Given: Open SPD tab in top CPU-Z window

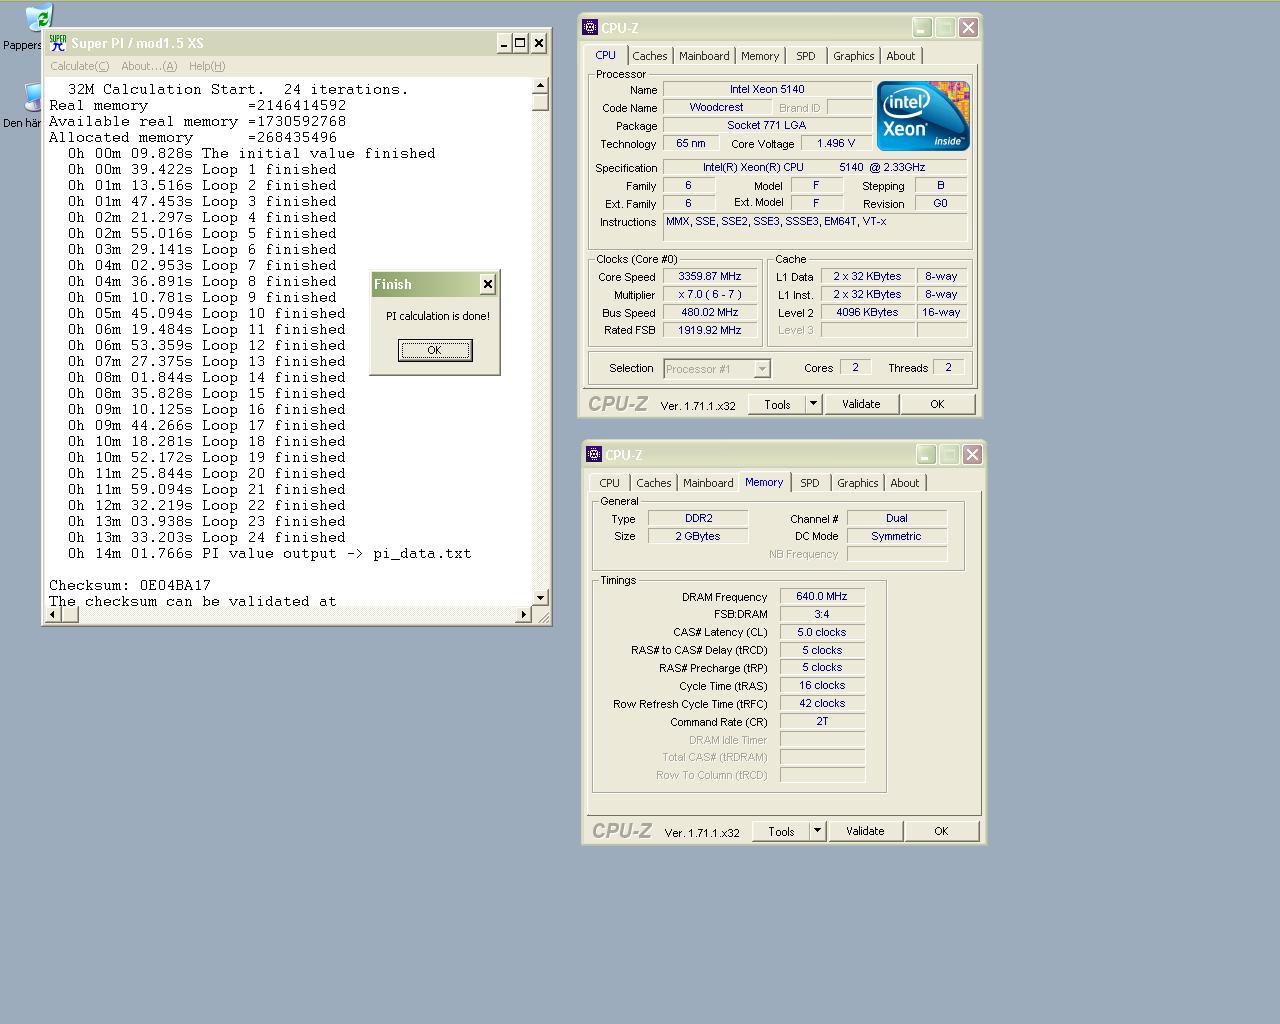Looking at the screenshot, I should (806, 56).
